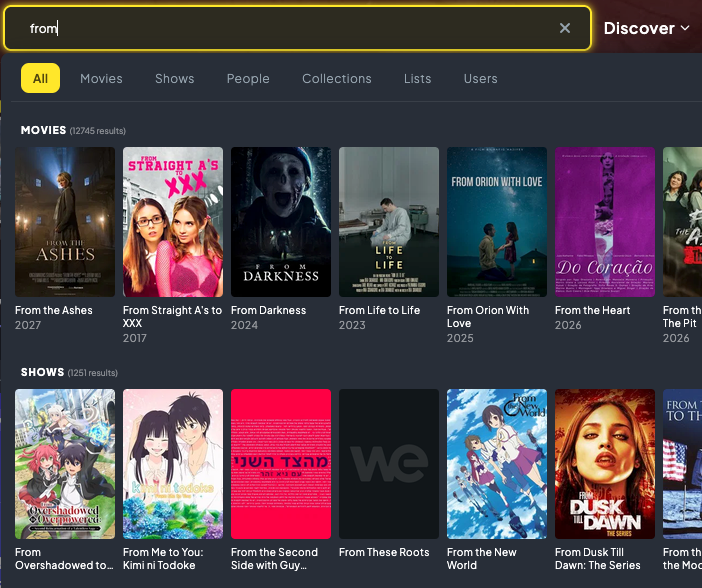Screen dimensions: 702x588
Task: Open the From Straight A's to XXX poster
Action: [173, 222]
